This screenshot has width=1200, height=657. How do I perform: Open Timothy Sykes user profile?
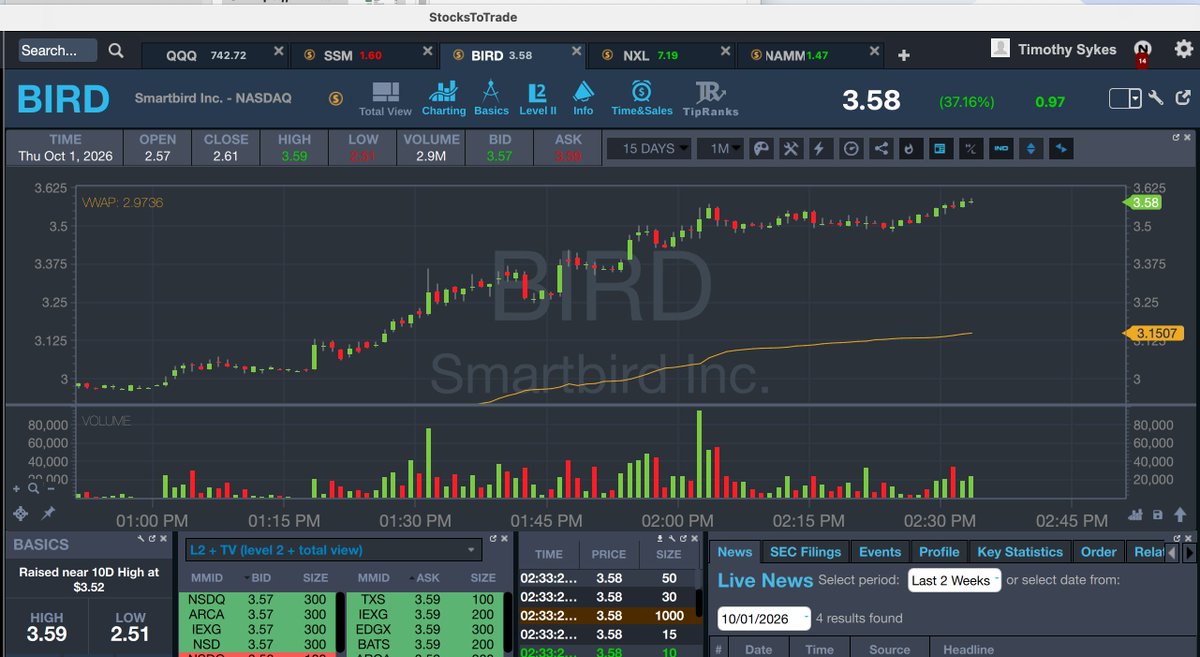click(x=1053, y=49)
